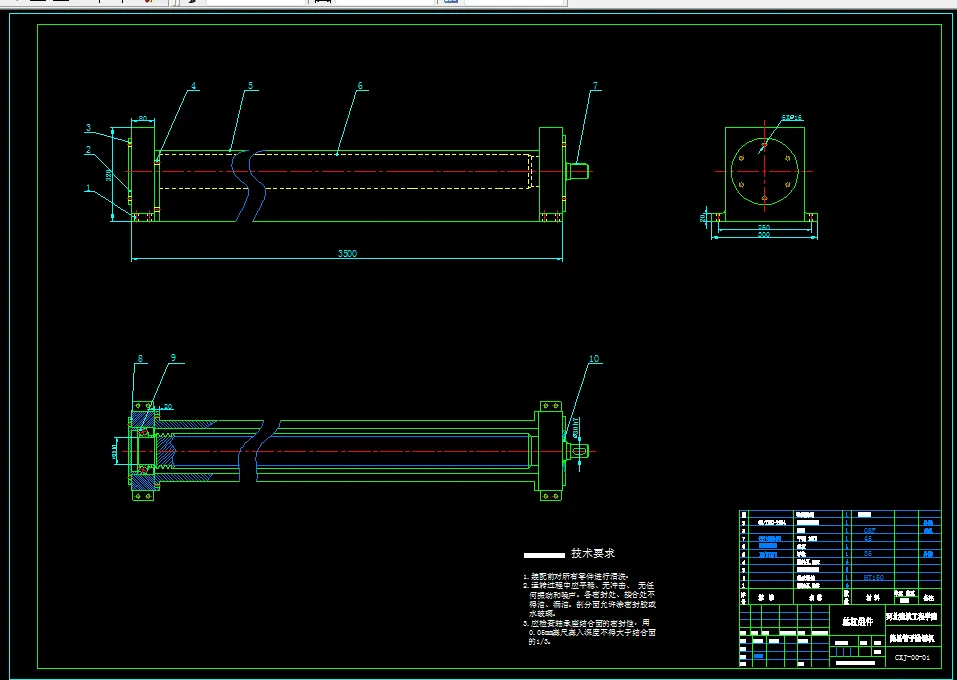Click part callout number 6
Screen dimensions: 957x680
pyautogui.click(x=360, y=86)
